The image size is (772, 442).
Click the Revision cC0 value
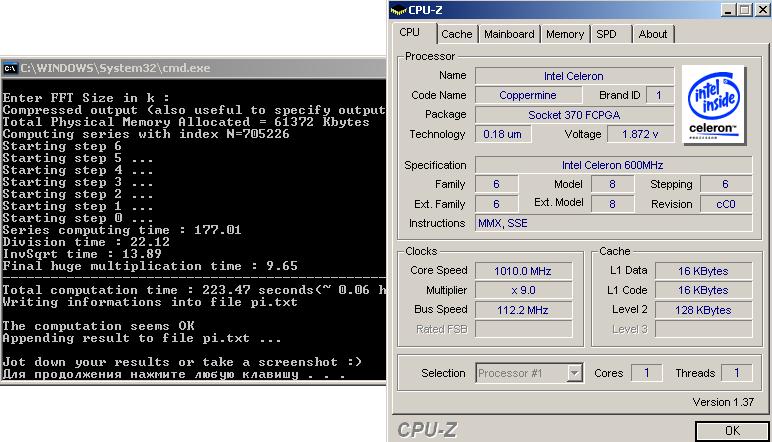pos(726,204)
